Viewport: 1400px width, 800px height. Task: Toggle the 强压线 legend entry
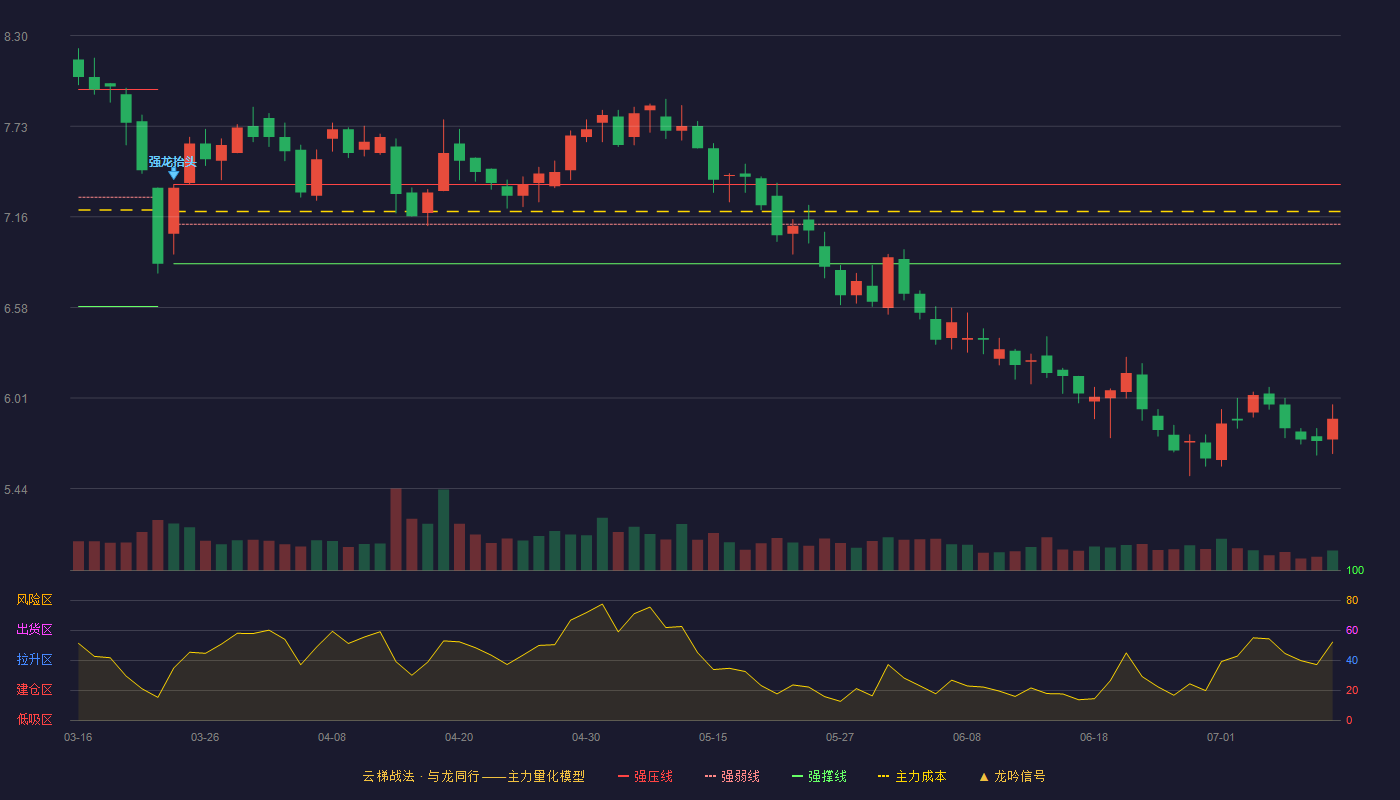[645, 776]
